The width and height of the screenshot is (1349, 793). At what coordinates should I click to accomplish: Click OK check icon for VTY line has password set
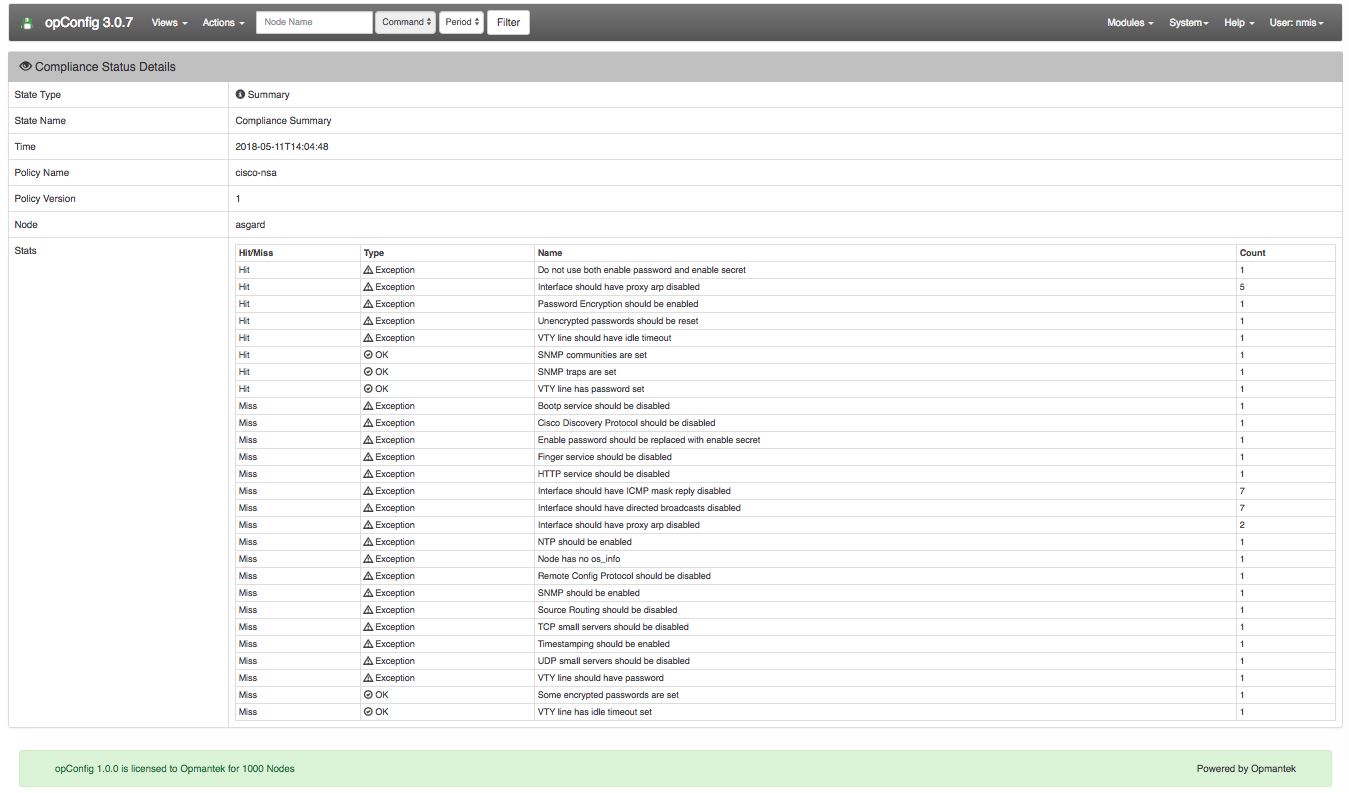coord(368,389)
